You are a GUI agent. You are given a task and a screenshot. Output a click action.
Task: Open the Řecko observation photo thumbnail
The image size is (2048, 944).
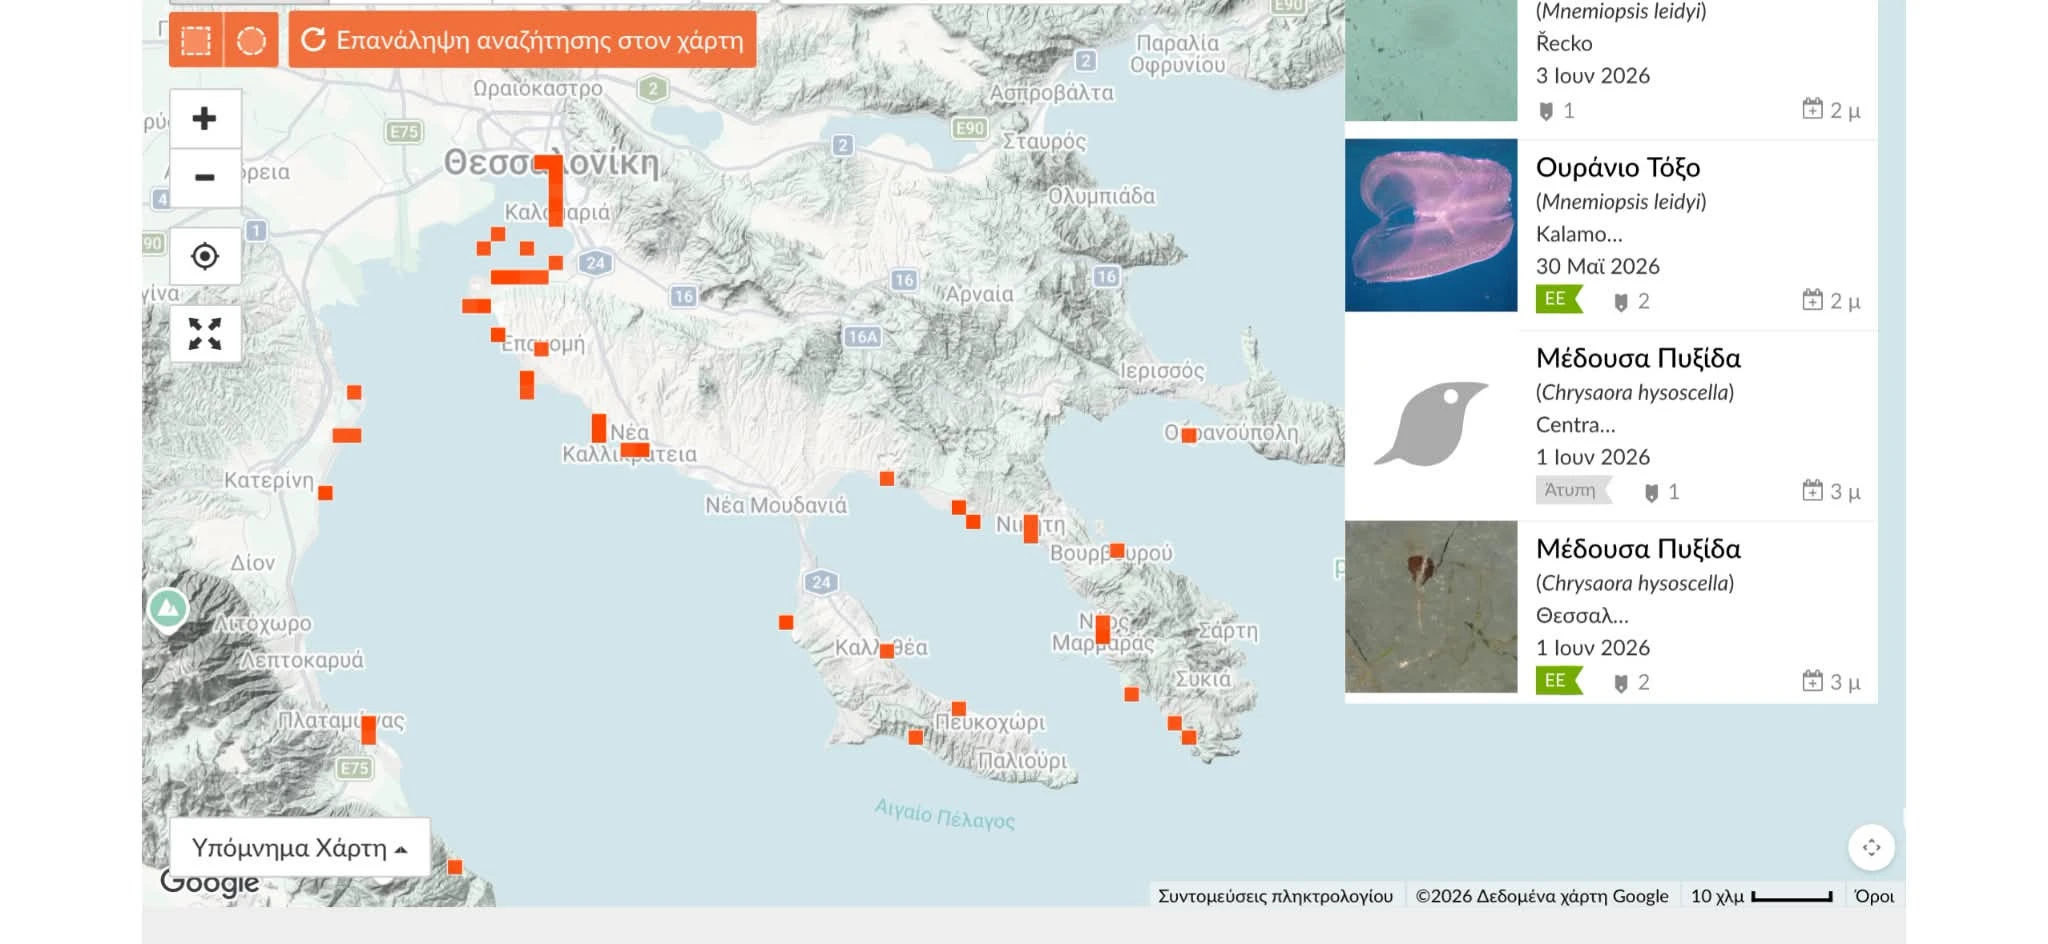pos(1431,60)
